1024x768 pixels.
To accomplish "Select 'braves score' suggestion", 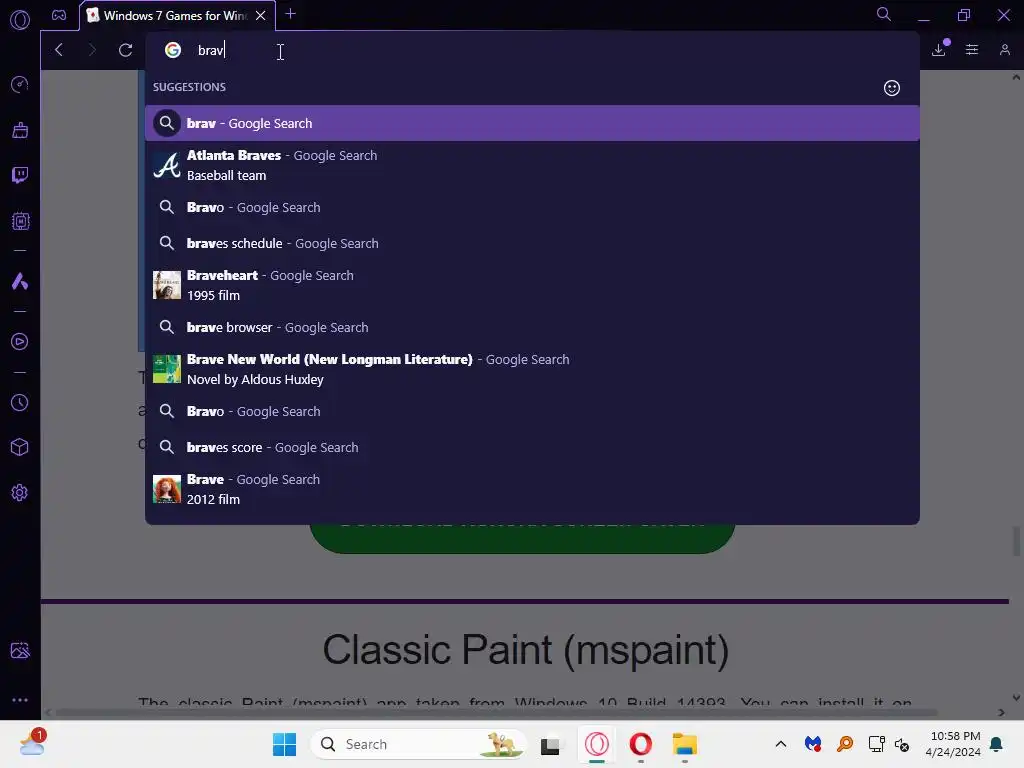I will [x=532, y=447].
